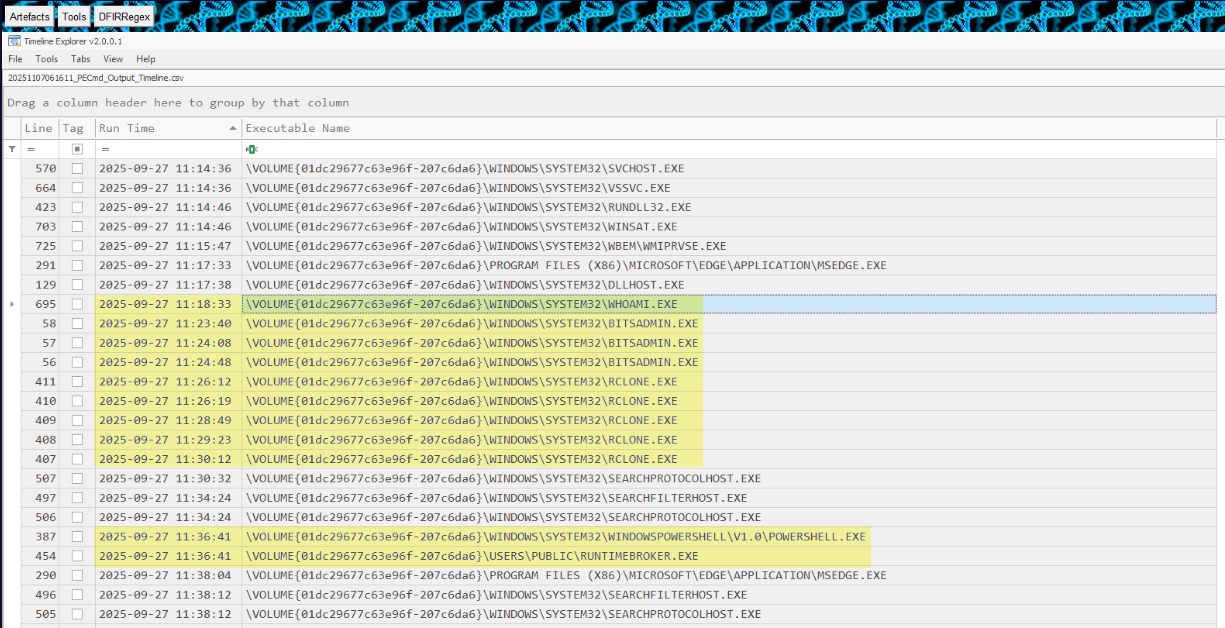This screenshot has height=628, width=1225.
Task: Sort by Executable Name column header
Action: (x=297, y=128)
